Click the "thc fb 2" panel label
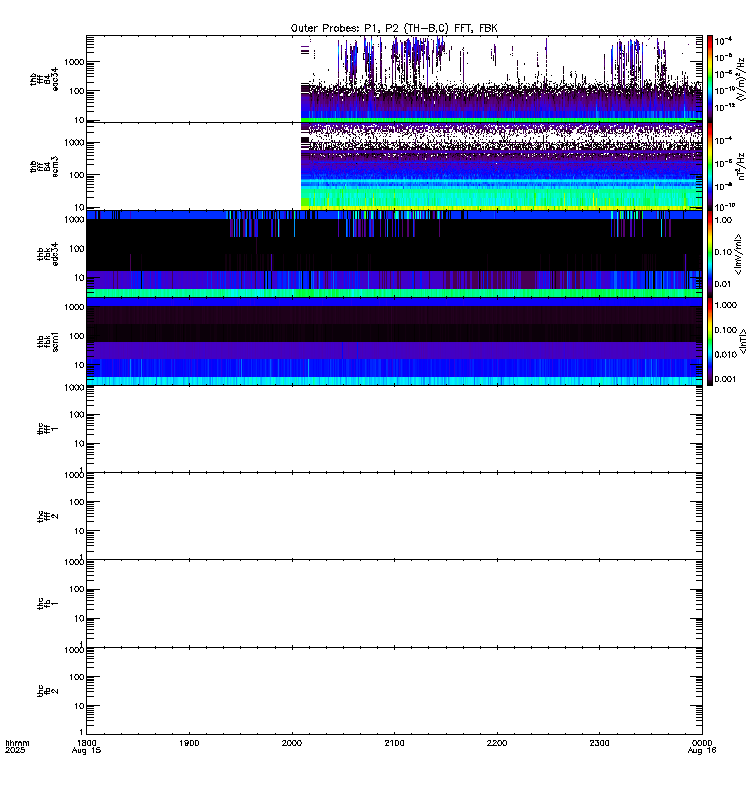This screenshot has width=750, height=800. pos(48,691)
